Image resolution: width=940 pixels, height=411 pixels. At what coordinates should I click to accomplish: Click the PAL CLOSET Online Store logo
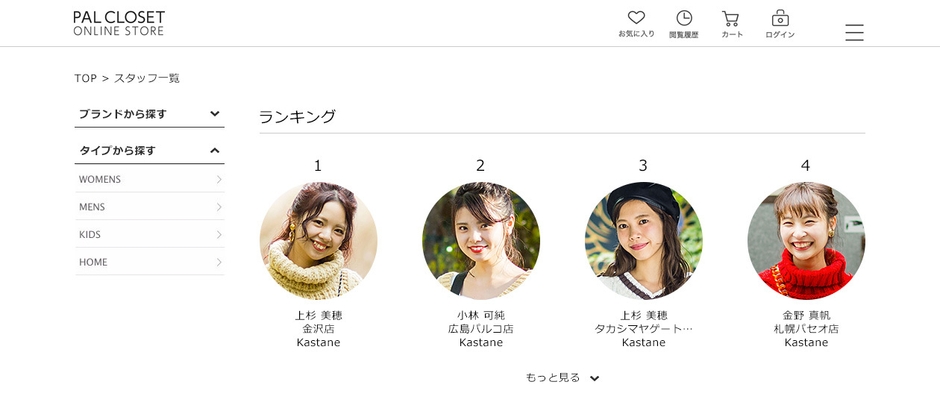[119, 23]
